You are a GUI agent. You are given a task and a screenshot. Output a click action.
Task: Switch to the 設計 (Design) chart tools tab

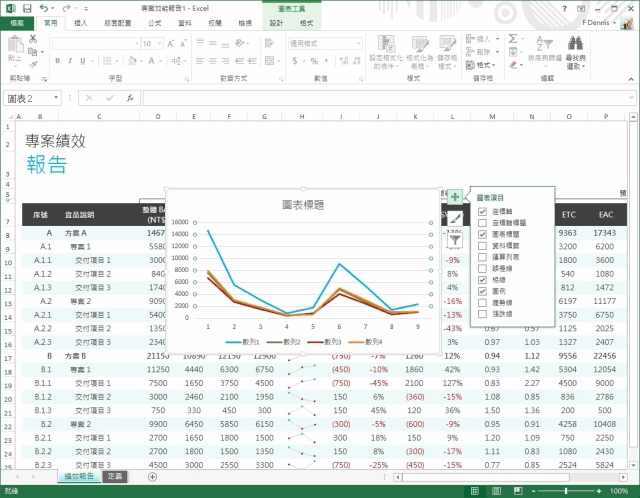pos(276,23)
